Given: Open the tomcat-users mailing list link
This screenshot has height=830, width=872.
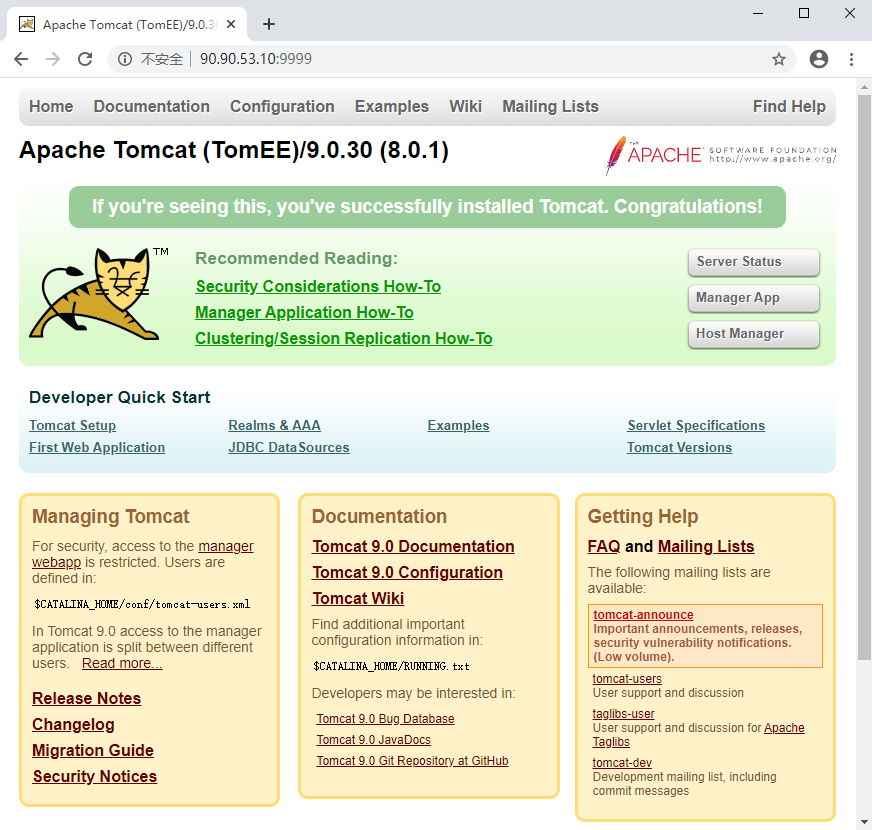Looking at the screenshot, I should click(x=627, y=679).
